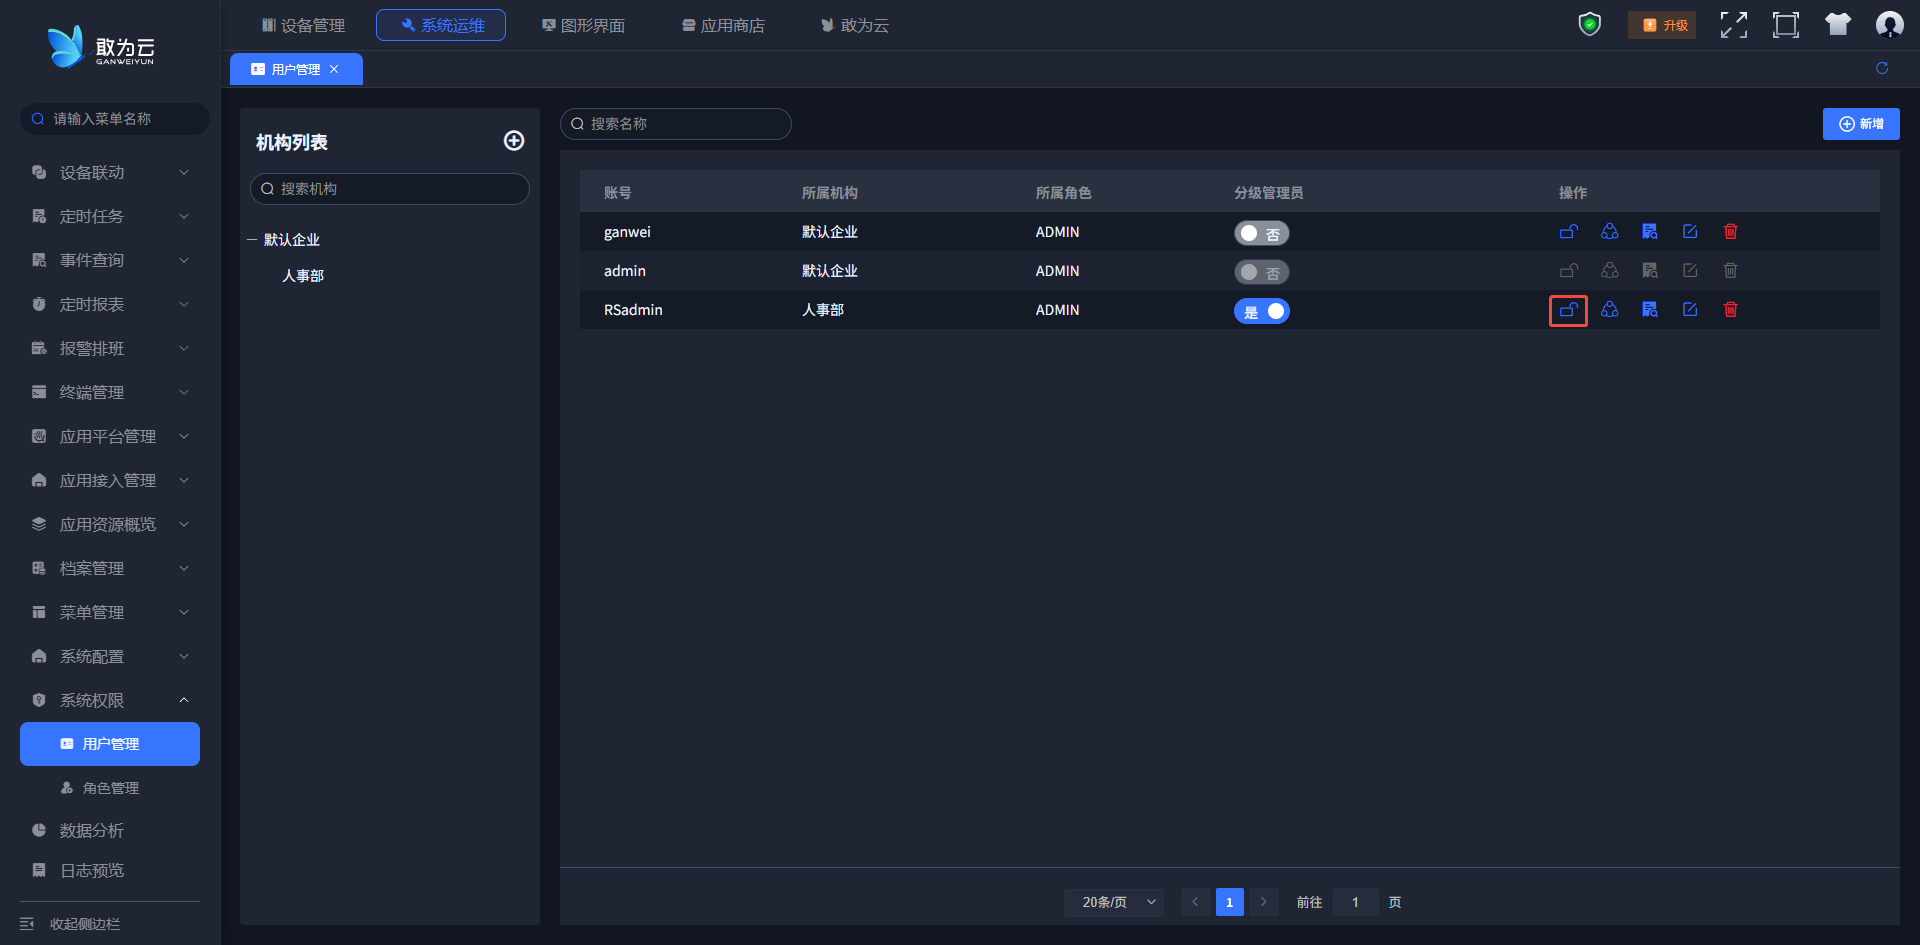1920x945 pixels.
Task: Expand the 应用平台管理 menu
Action: point(110,437)
